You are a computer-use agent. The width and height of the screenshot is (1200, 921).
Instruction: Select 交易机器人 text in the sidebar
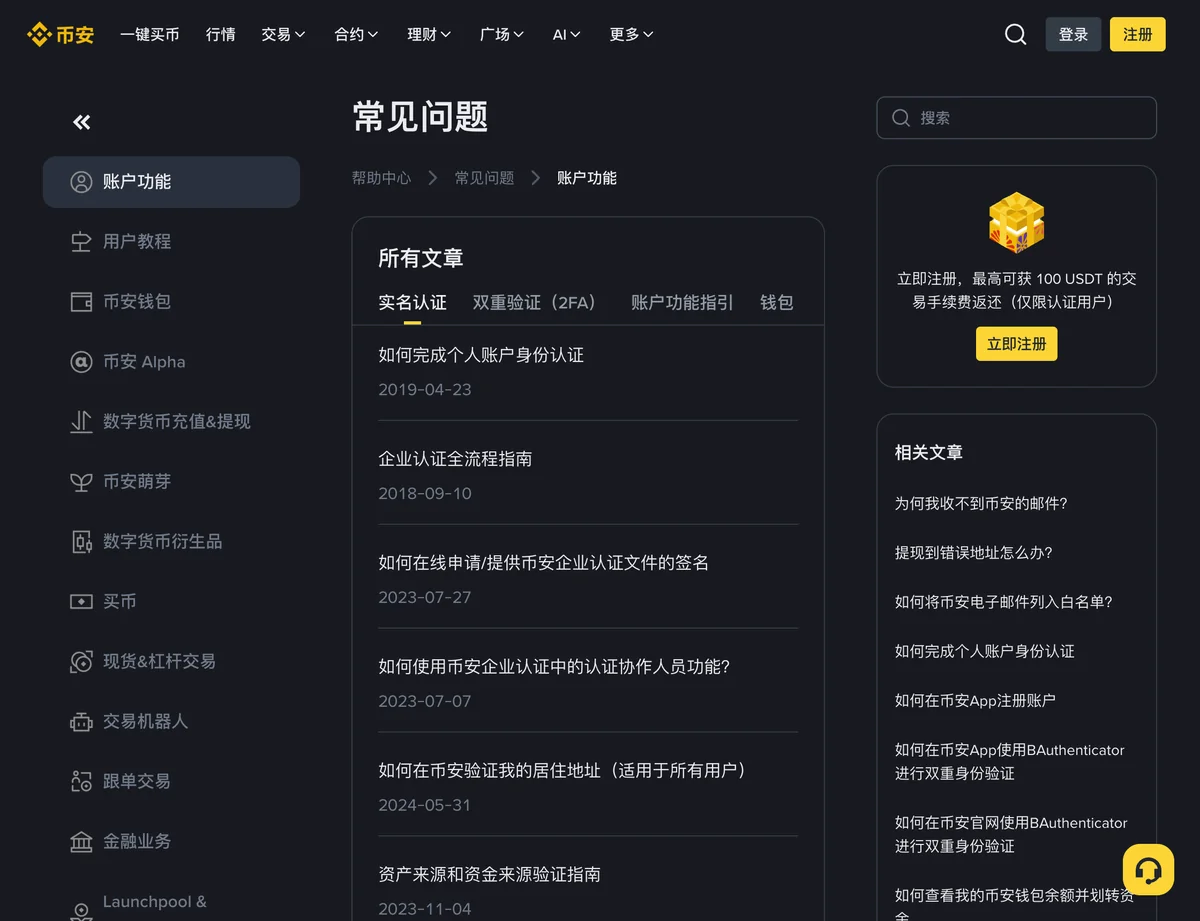point(145,722)
